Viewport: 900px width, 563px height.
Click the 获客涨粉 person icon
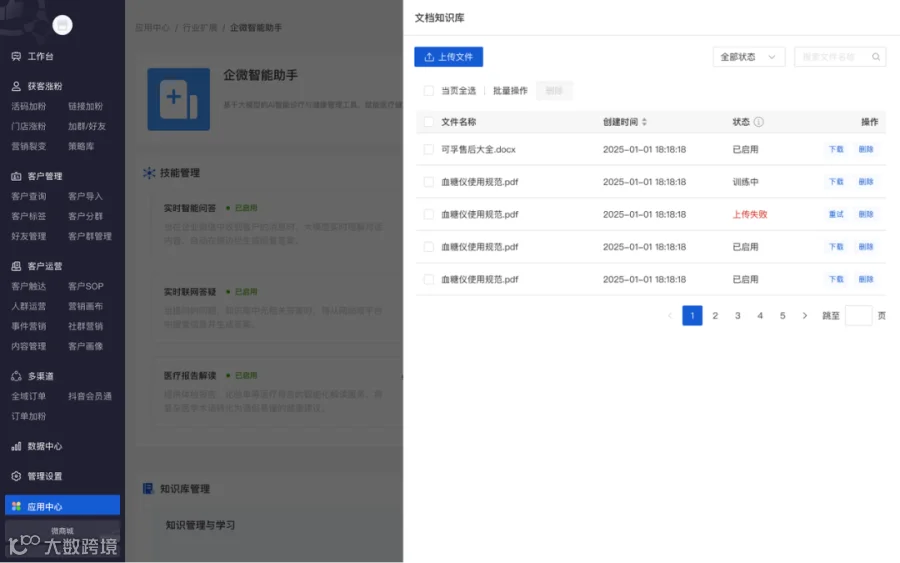point(16,86)
